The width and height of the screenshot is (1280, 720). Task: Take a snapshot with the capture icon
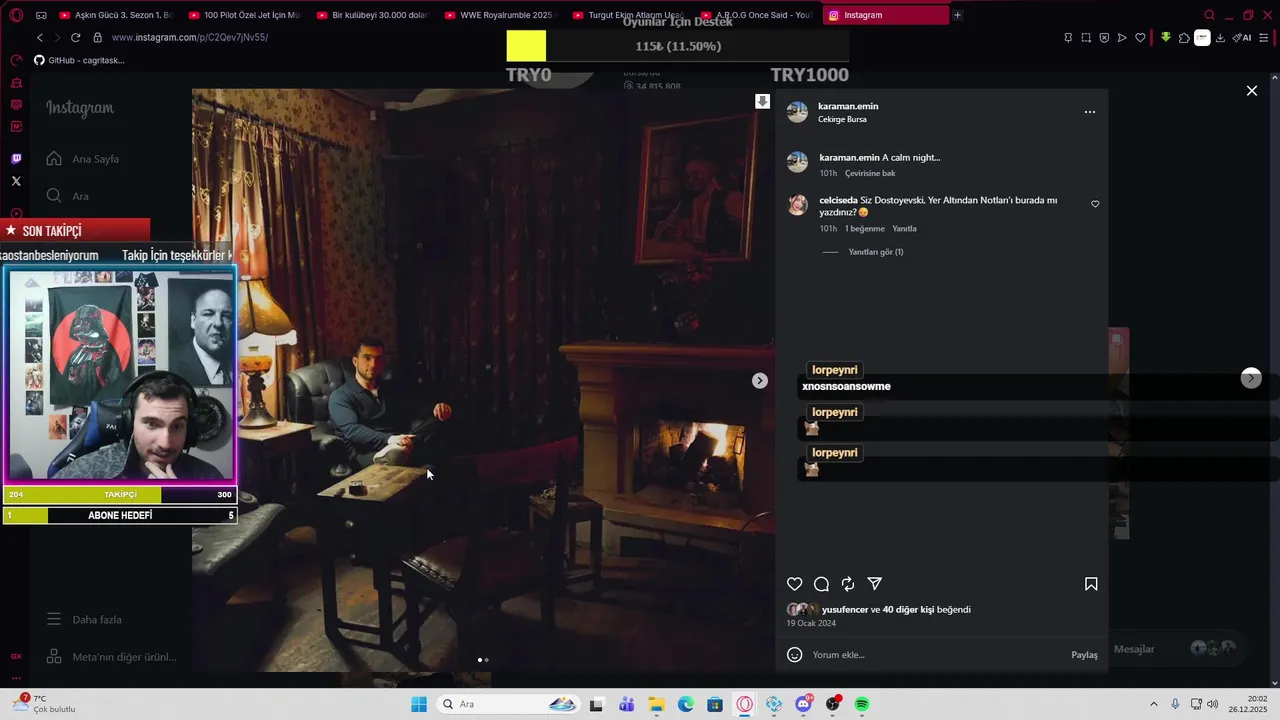1086,38
